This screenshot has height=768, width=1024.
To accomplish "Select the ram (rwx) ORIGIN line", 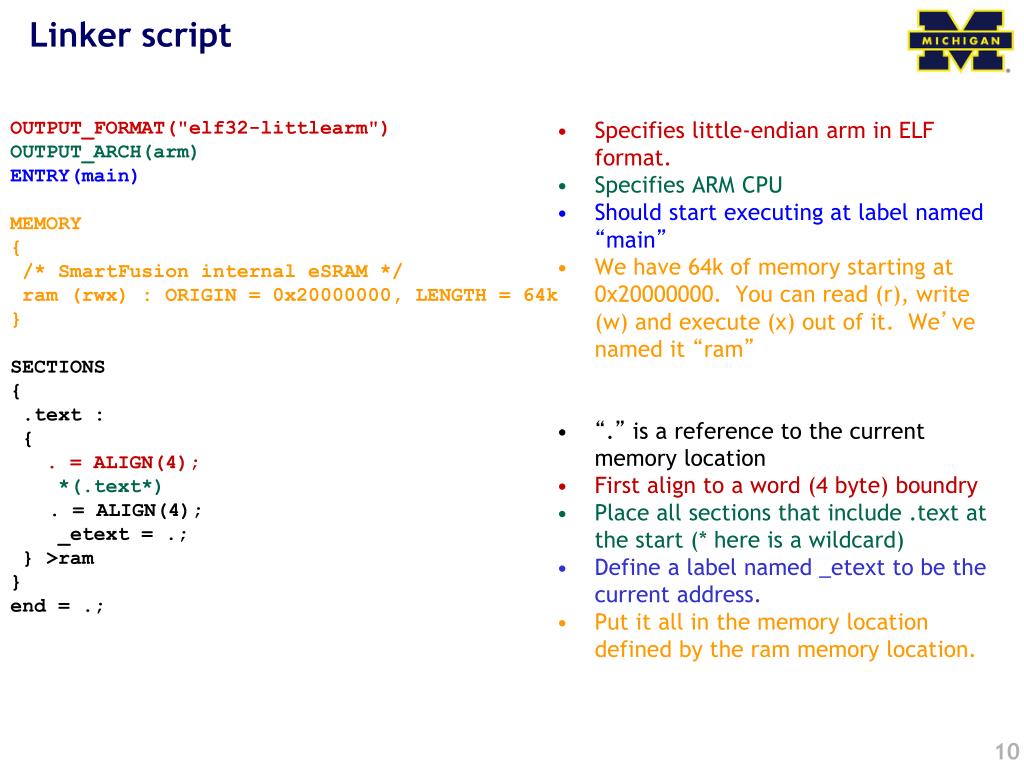I will coord(290,295).
